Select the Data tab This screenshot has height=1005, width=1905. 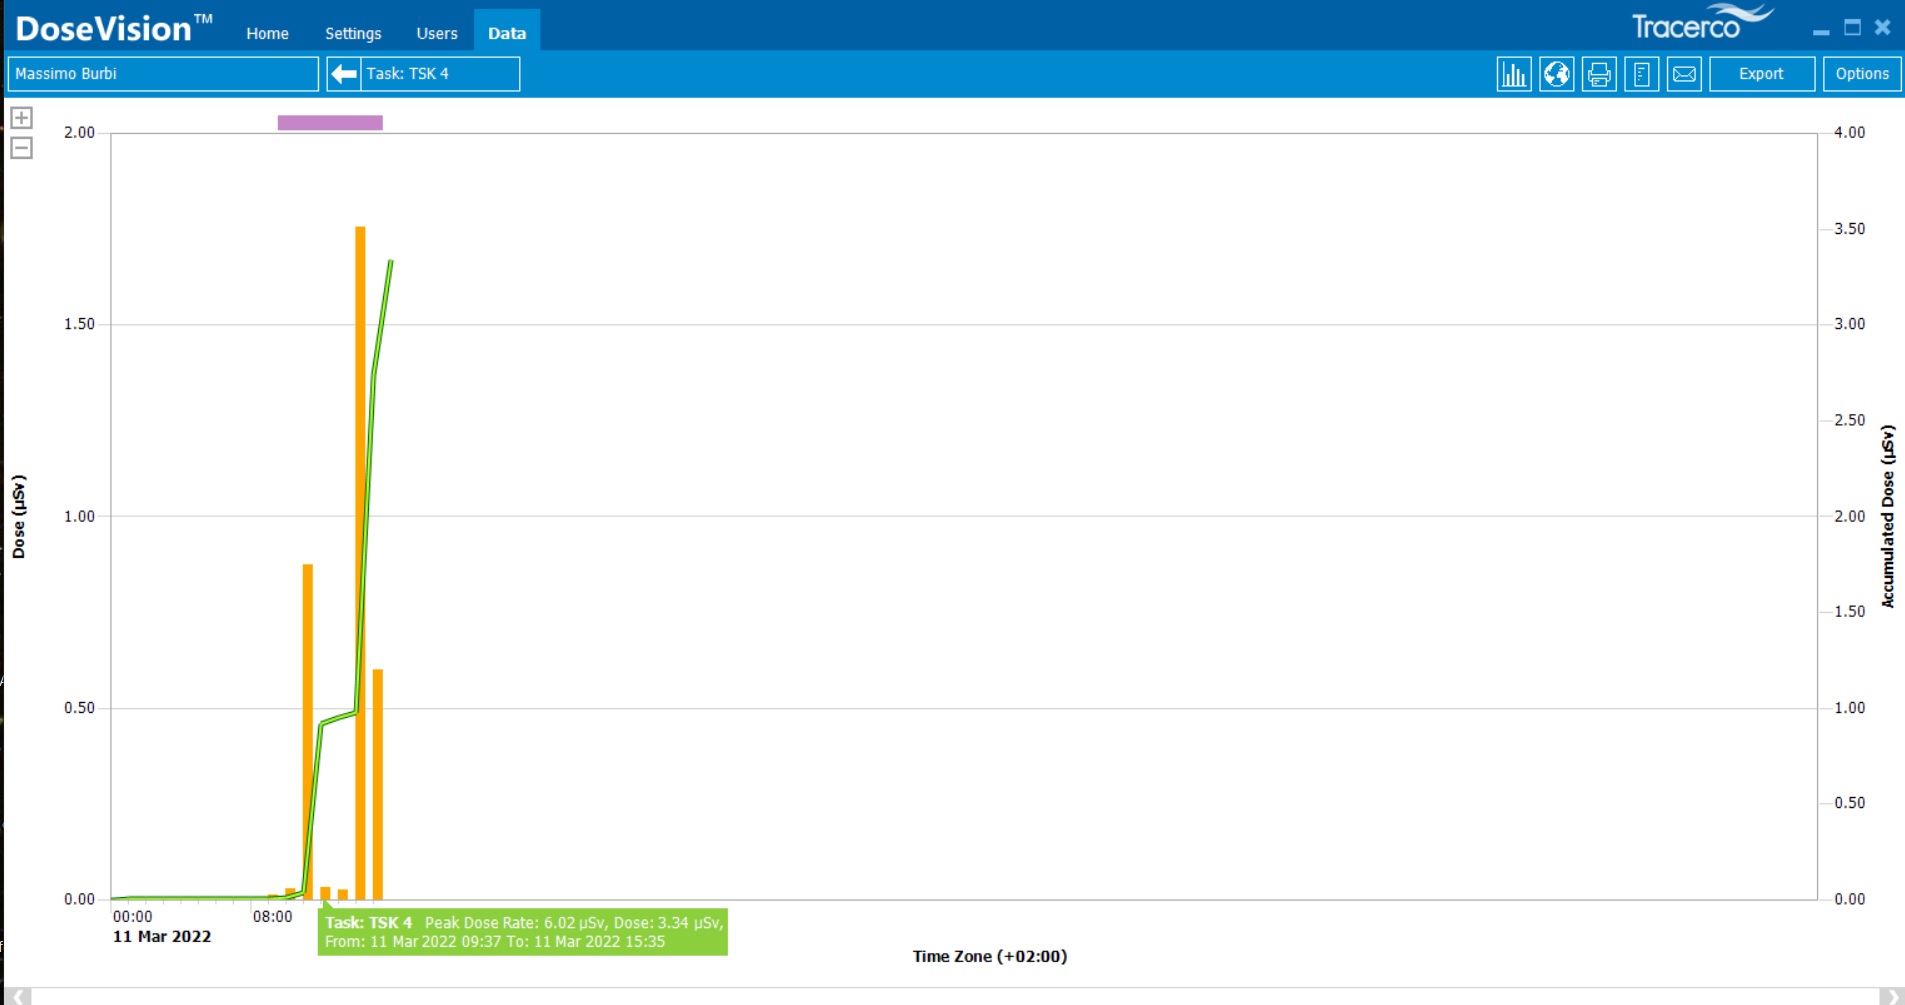click(507, 33)
